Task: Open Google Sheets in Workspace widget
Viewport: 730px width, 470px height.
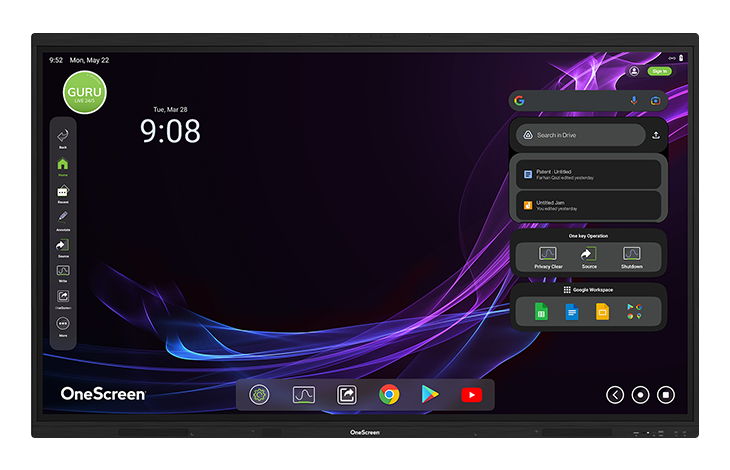Action: pos(541,311)
